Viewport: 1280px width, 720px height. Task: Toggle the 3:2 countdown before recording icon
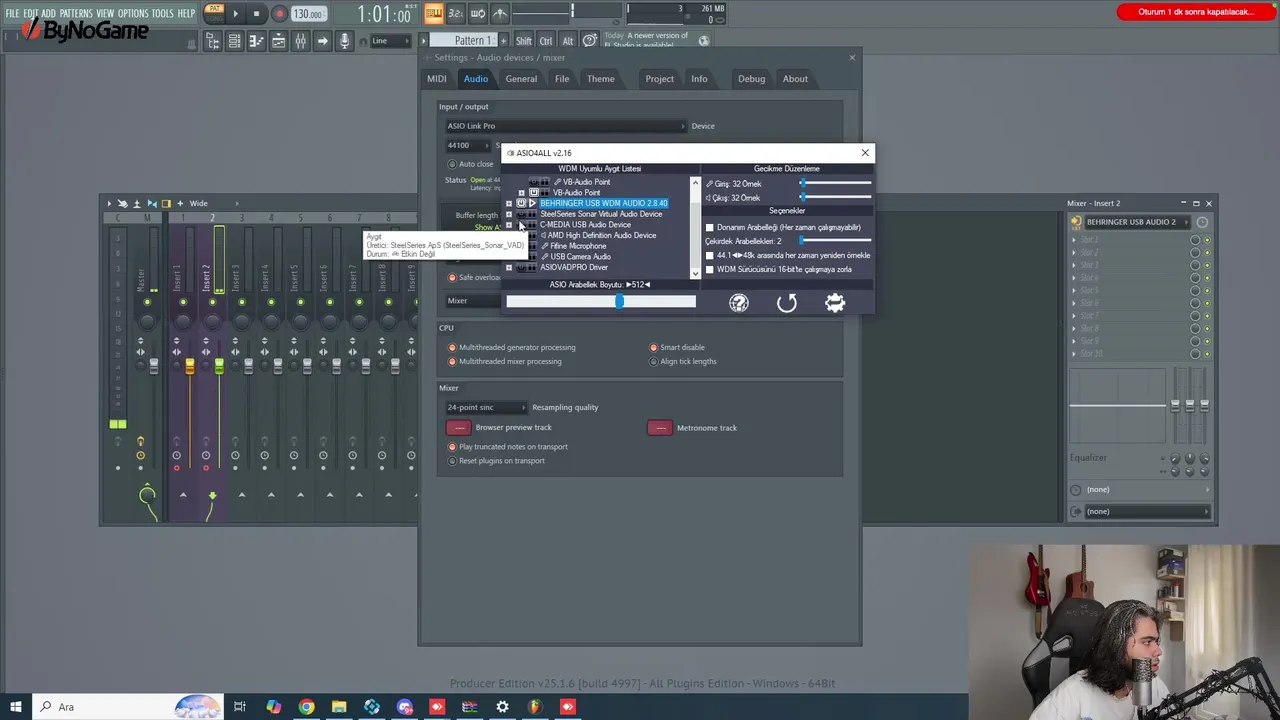455,13
